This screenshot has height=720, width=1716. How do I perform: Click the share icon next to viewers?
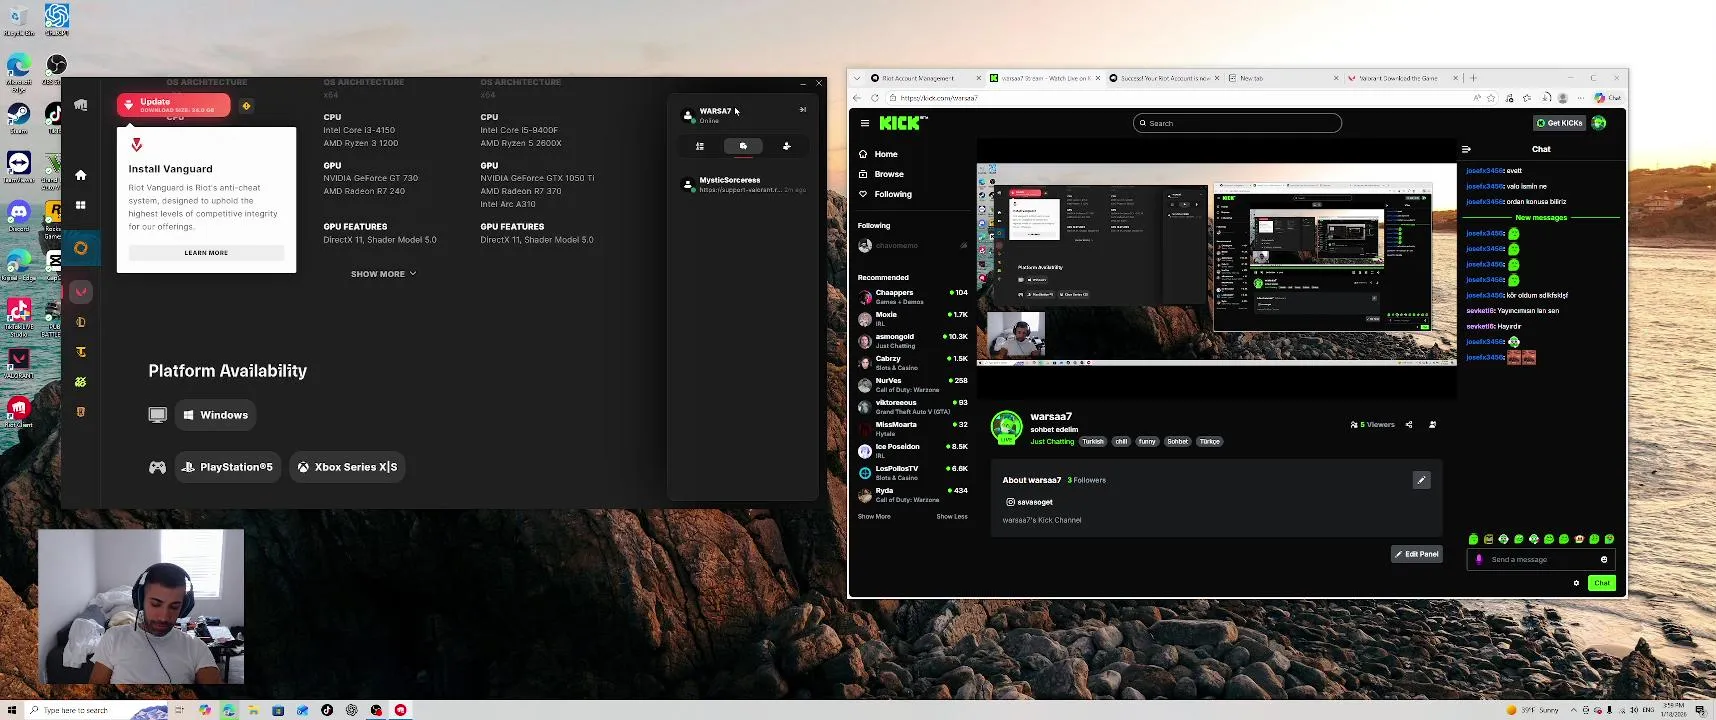1409,425
